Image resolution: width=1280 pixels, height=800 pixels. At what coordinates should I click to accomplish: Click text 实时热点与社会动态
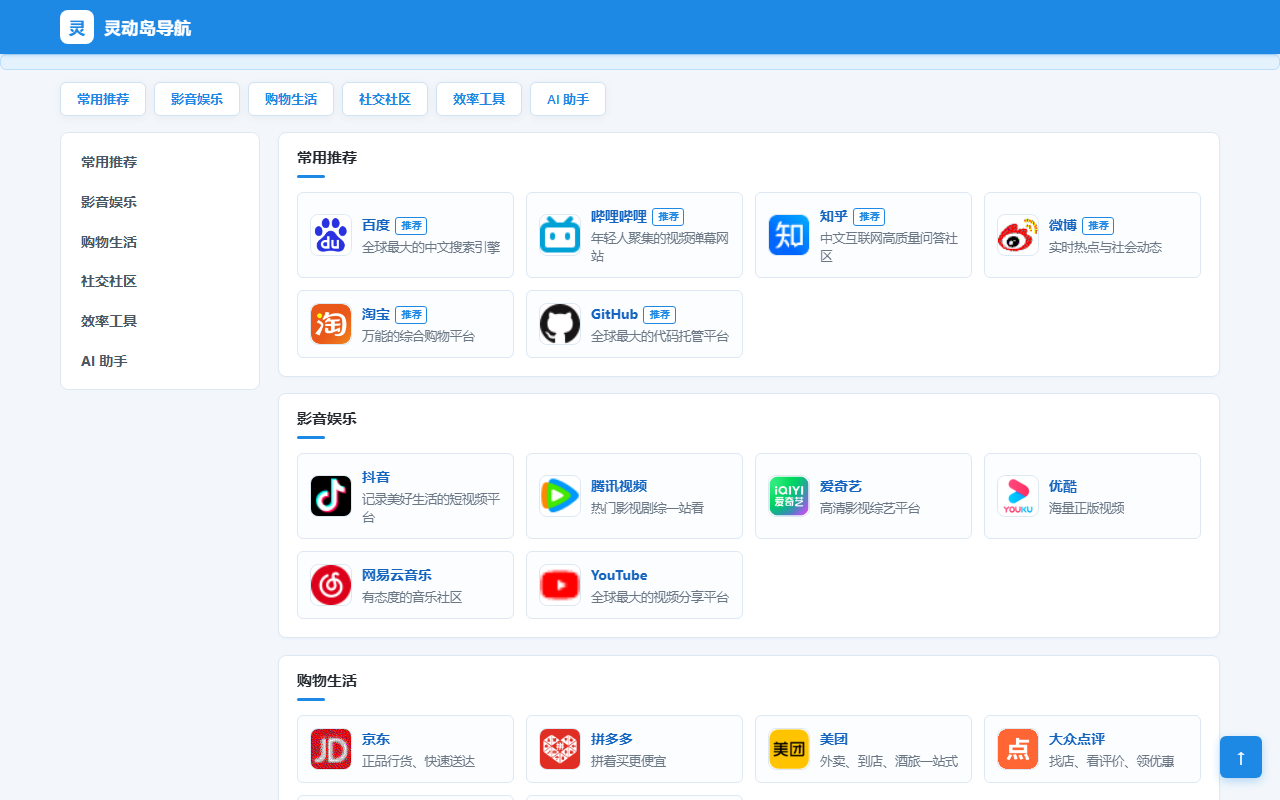click(1105, 247)
